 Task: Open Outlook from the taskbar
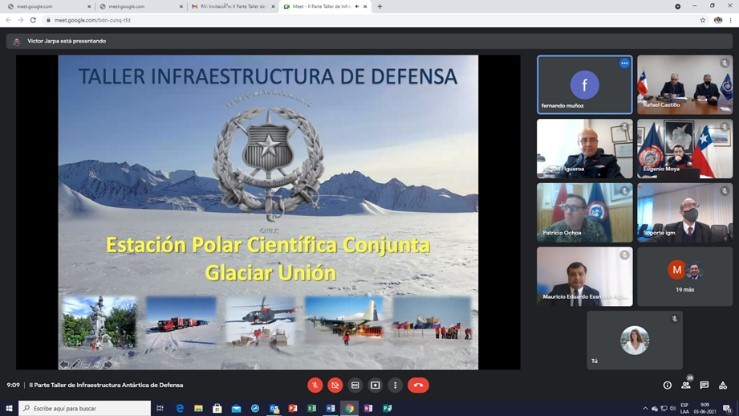(274, 408)
